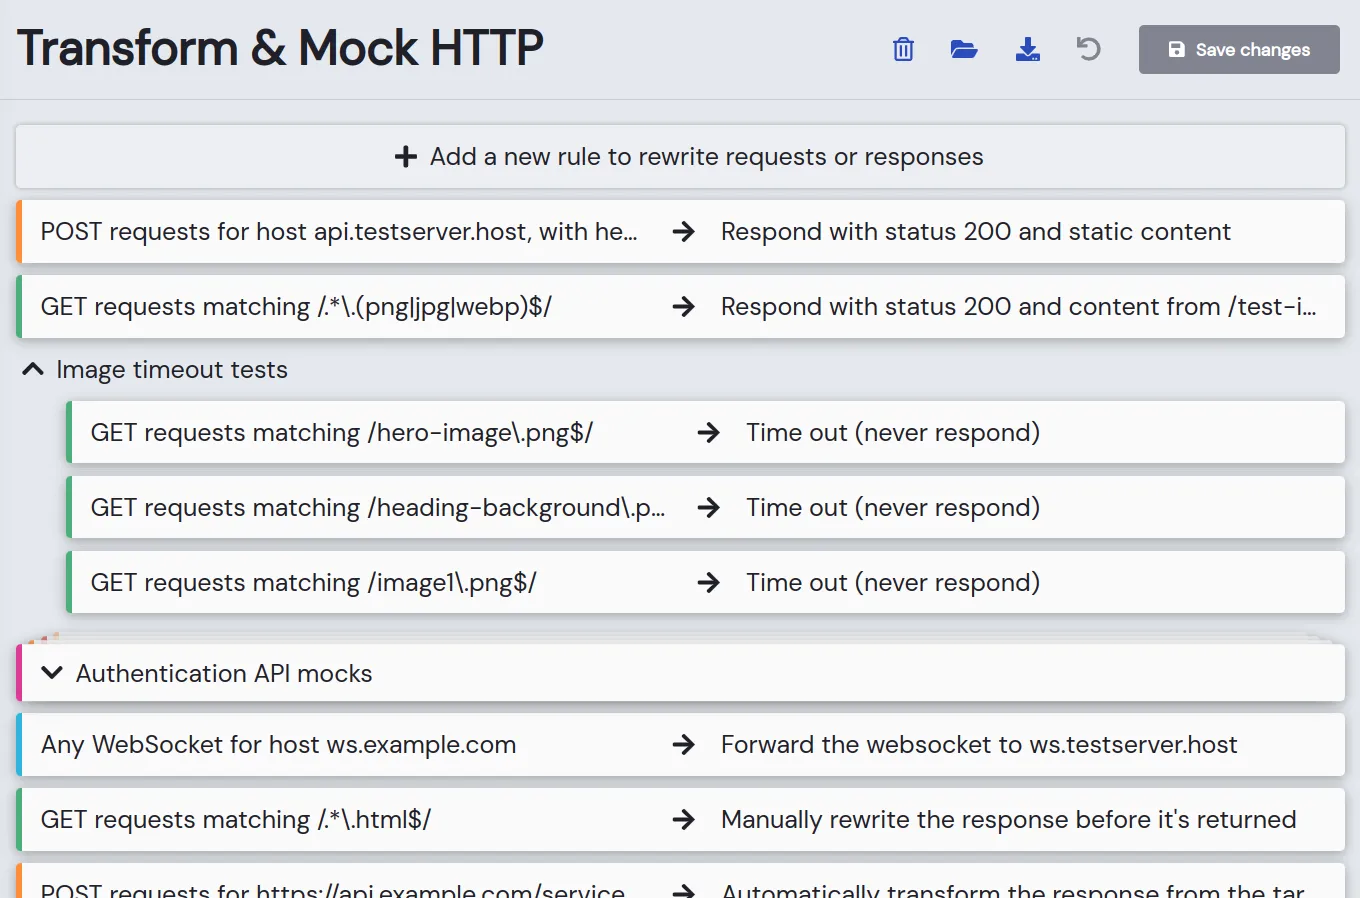Click the undo arrow to revert changes

click(x=1088, y=49)
